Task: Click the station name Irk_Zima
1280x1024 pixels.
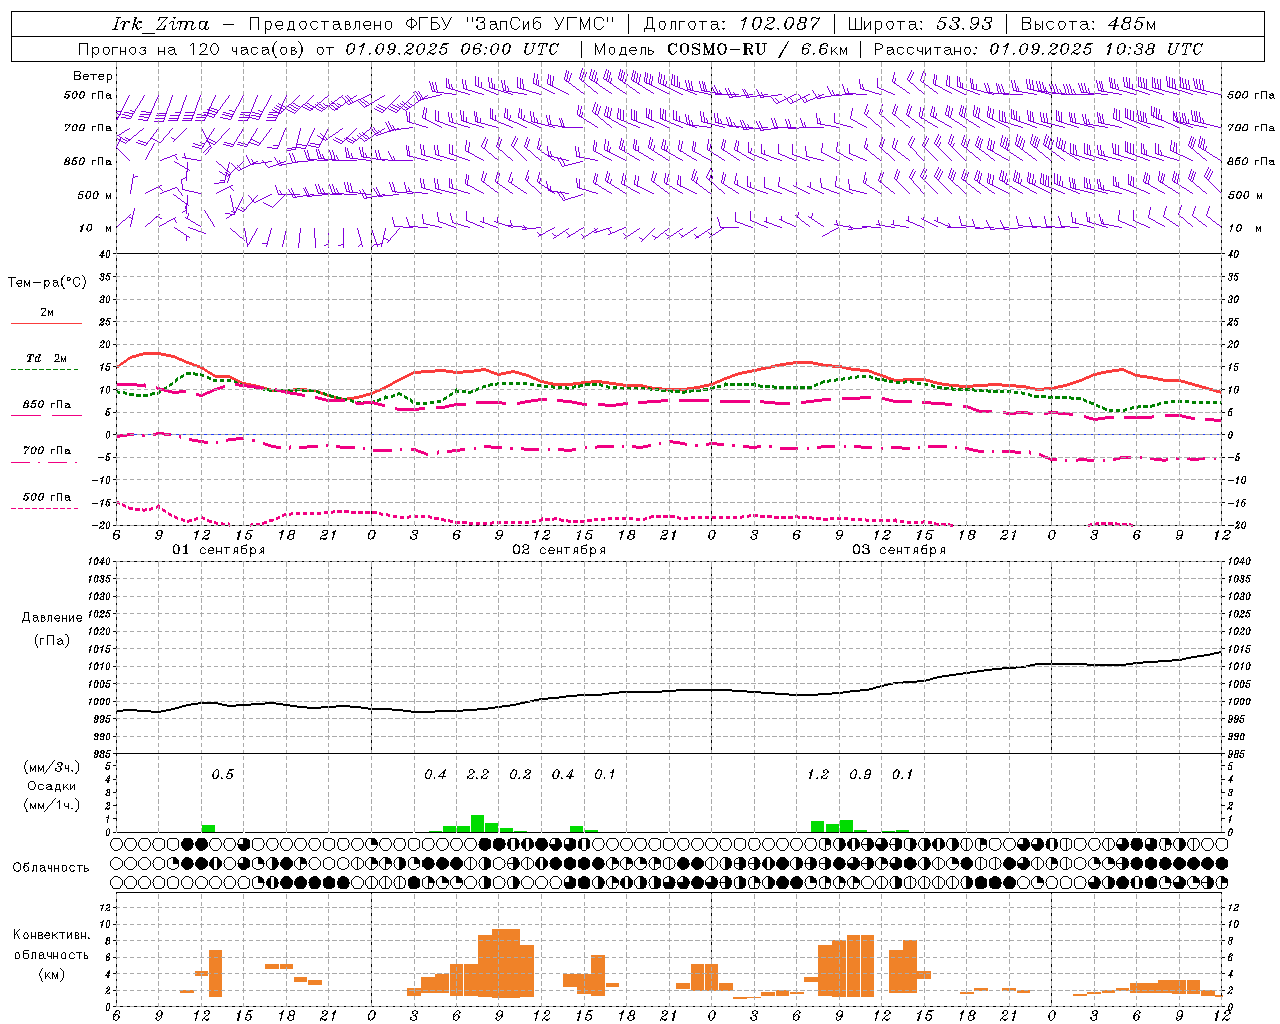Action: pos(161,24)
